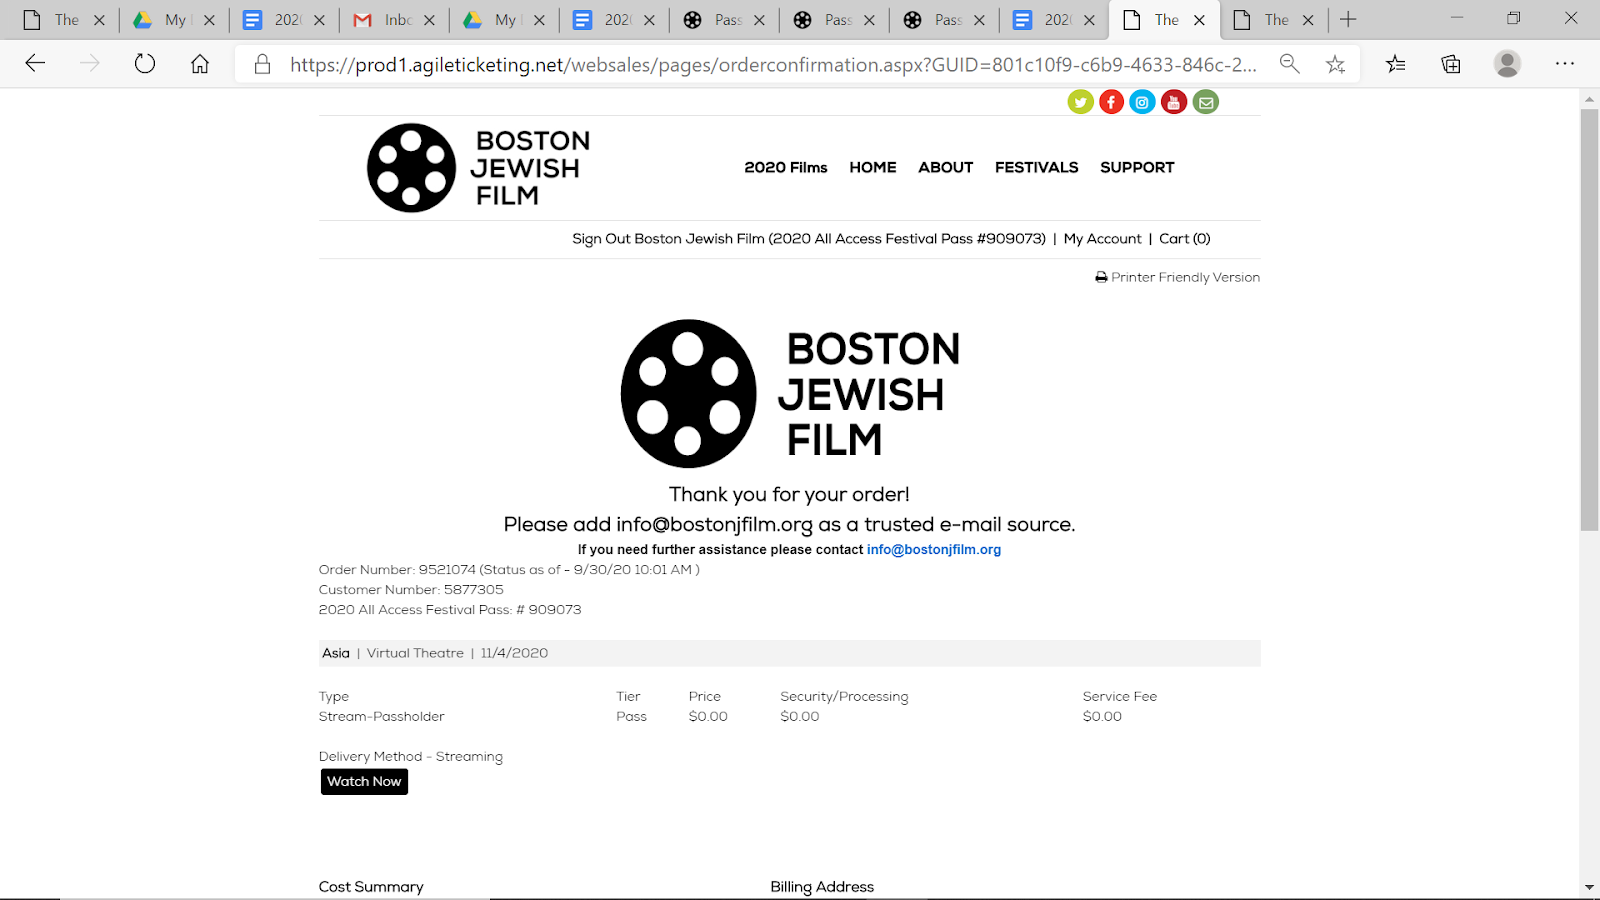Reload the page with the refresh icon

[x=145, y=64]
